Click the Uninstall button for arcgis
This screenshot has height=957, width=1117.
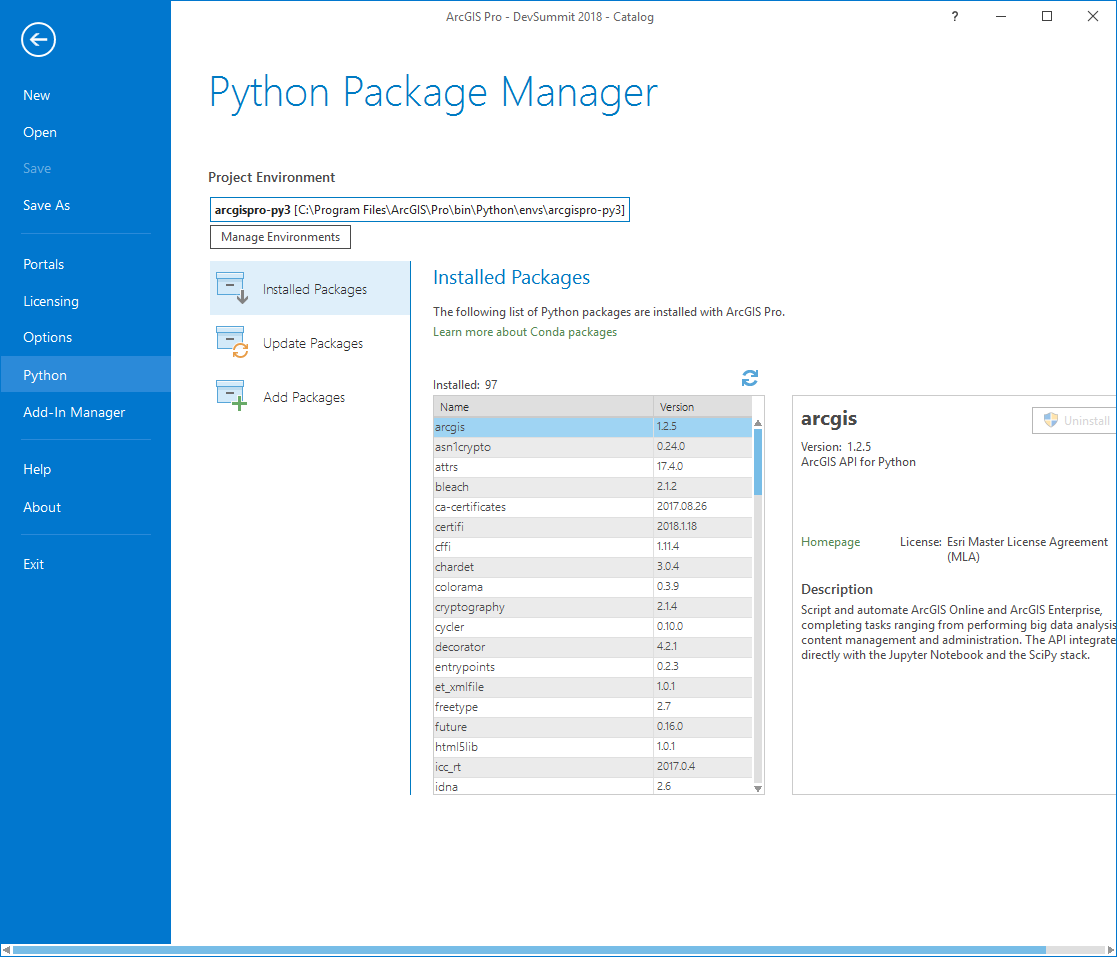coord(1074,420)
